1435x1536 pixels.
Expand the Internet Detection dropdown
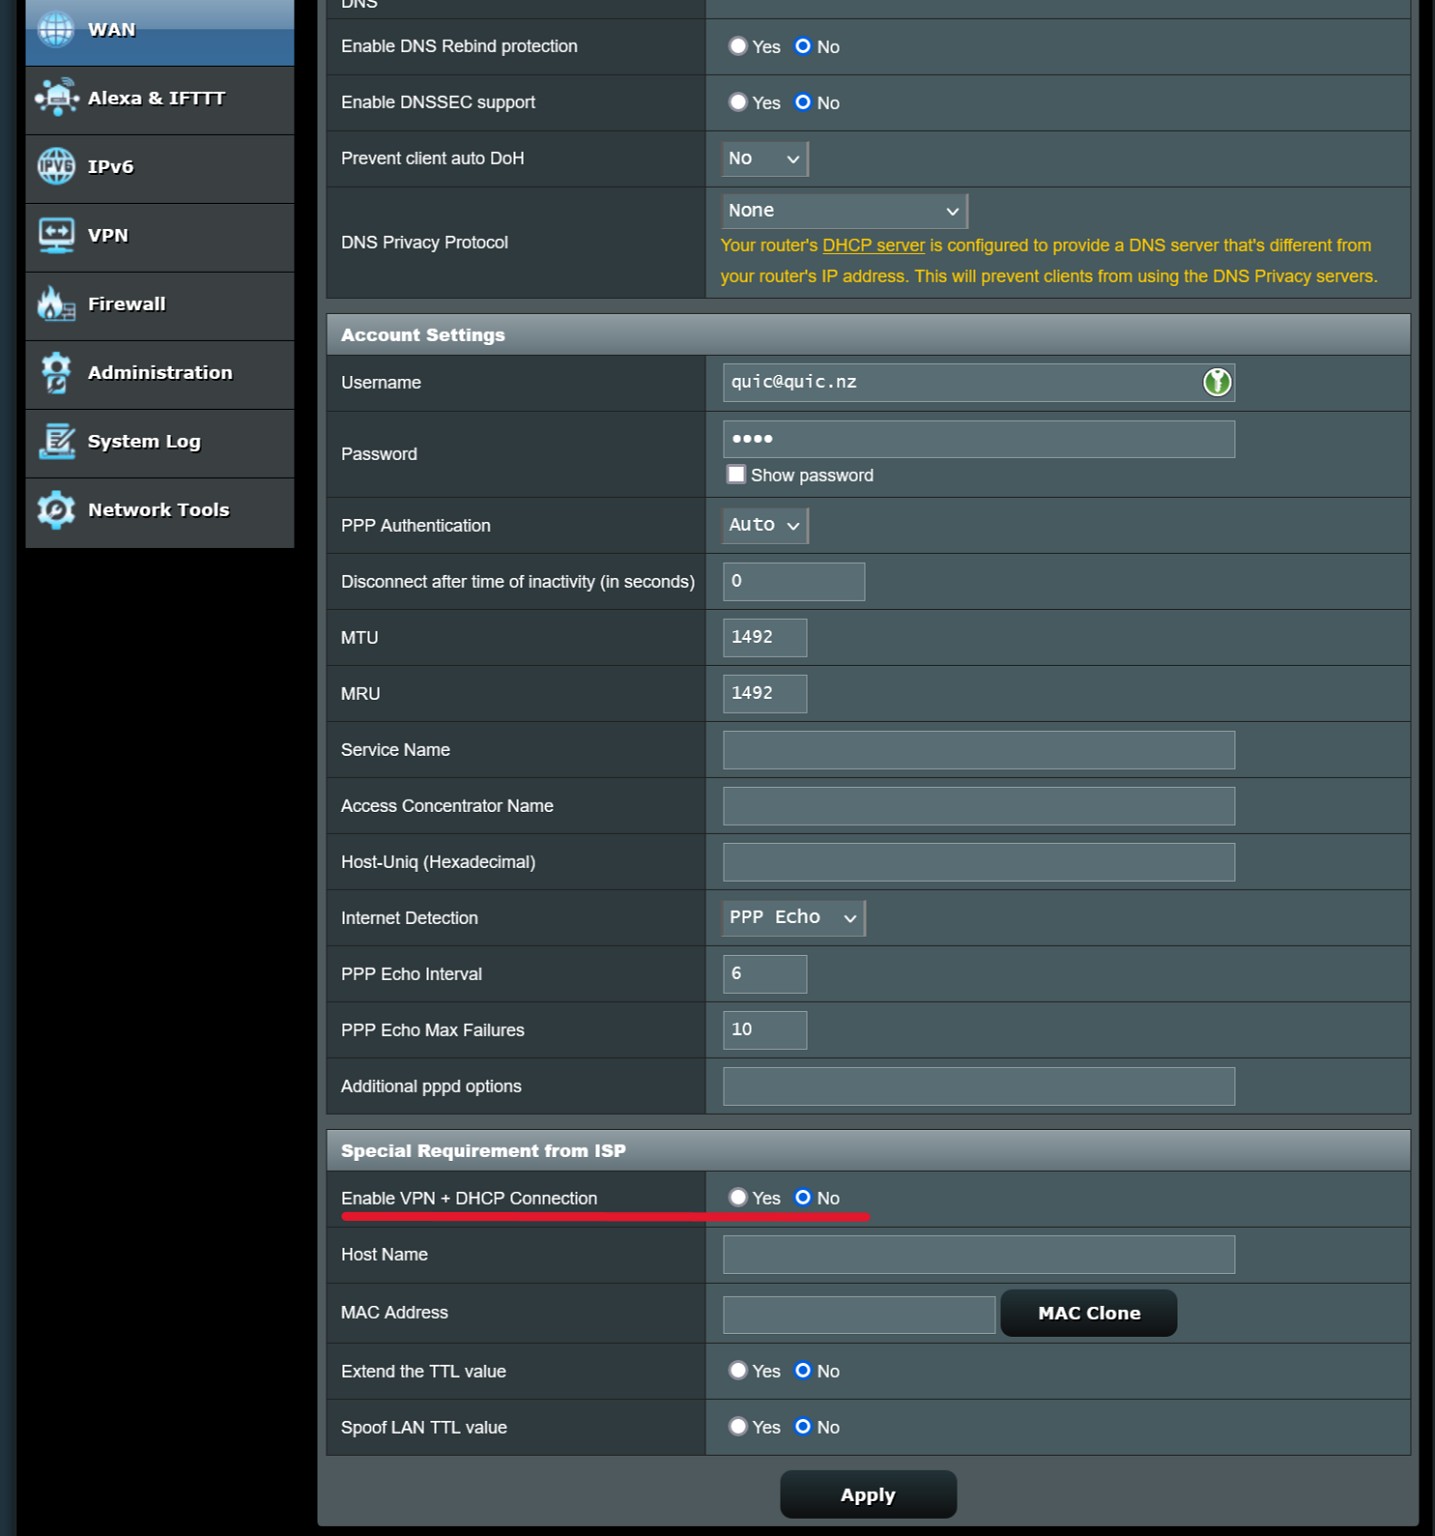[793, 918]
